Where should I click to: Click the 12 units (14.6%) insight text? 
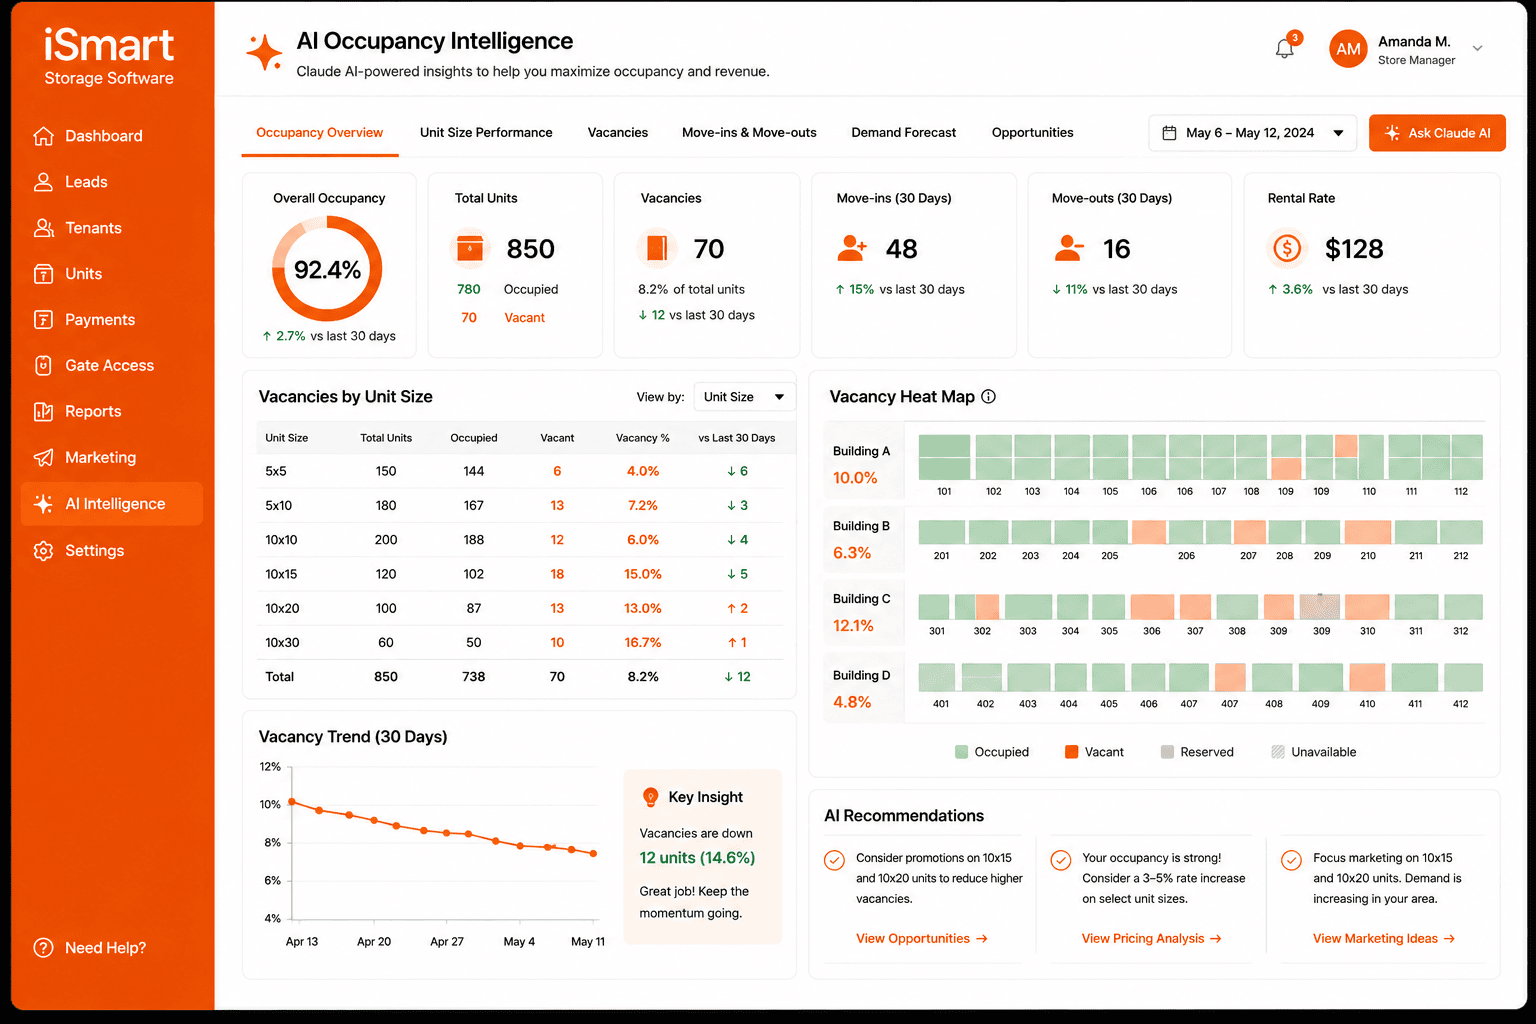(x=697, y=858)
